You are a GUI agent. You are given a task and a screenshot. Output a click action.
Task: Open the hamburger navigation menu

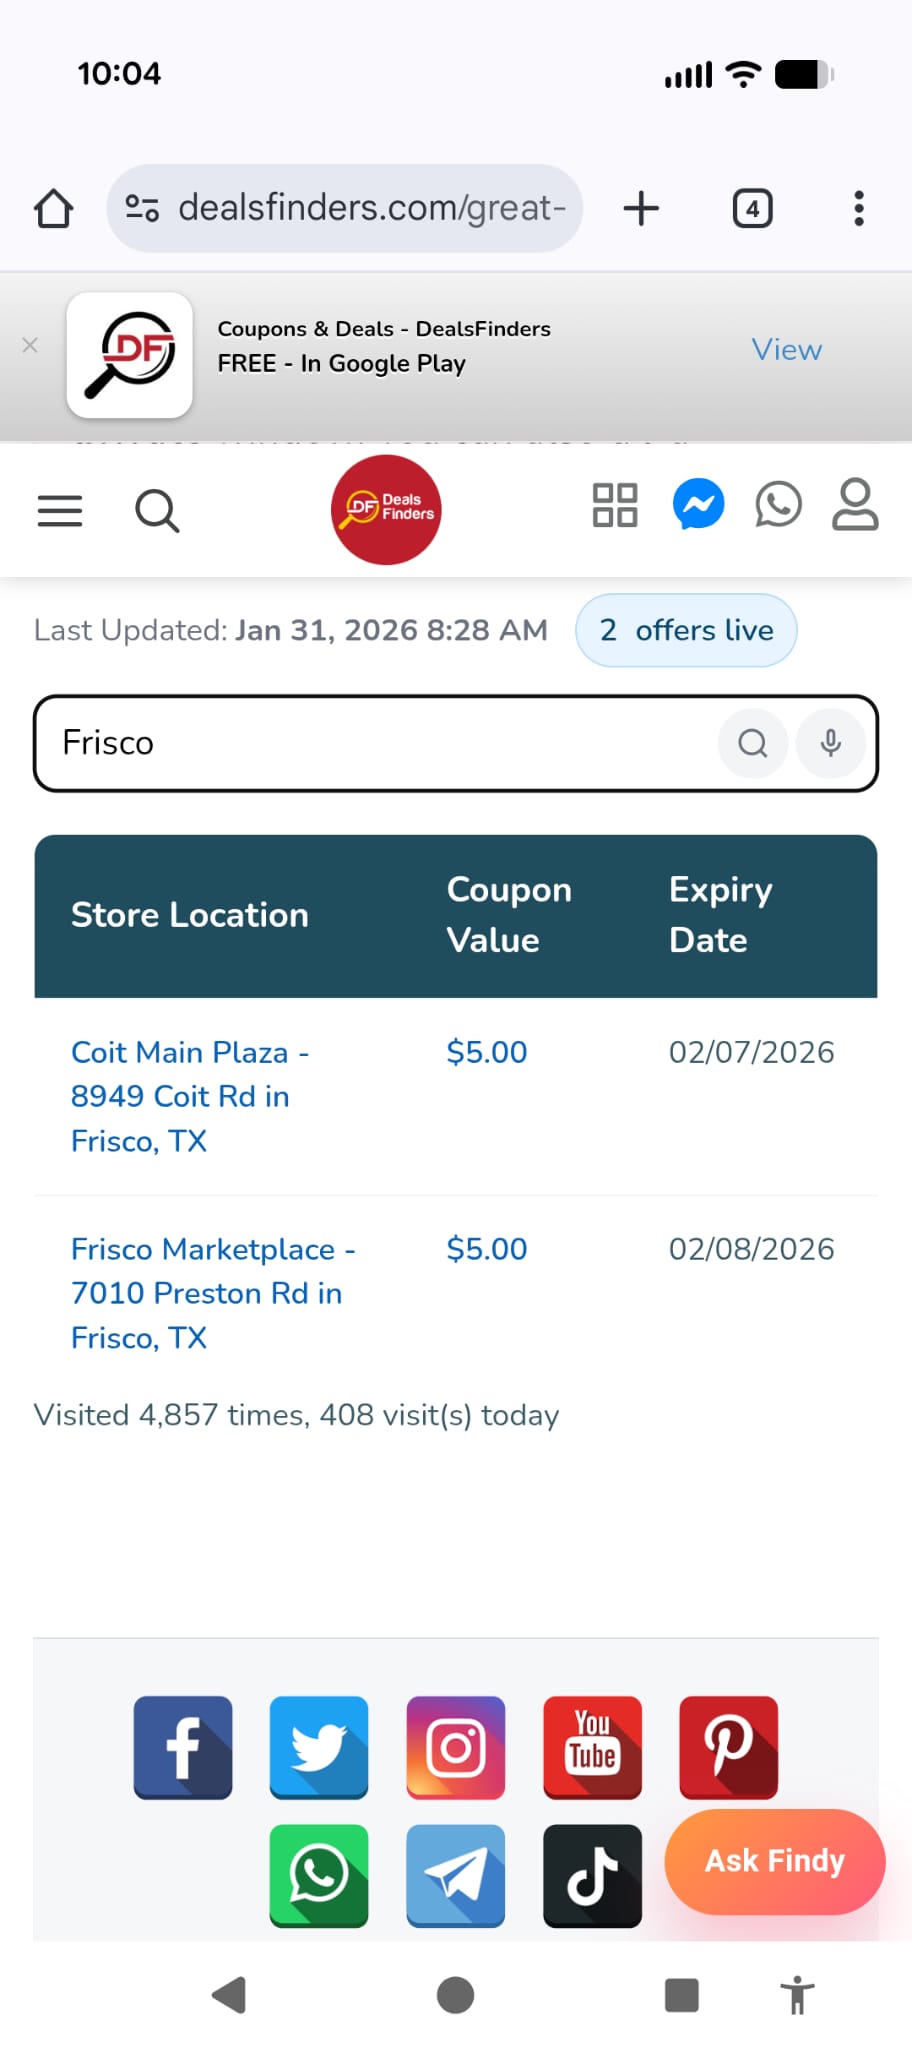click(x=60, y=510)
